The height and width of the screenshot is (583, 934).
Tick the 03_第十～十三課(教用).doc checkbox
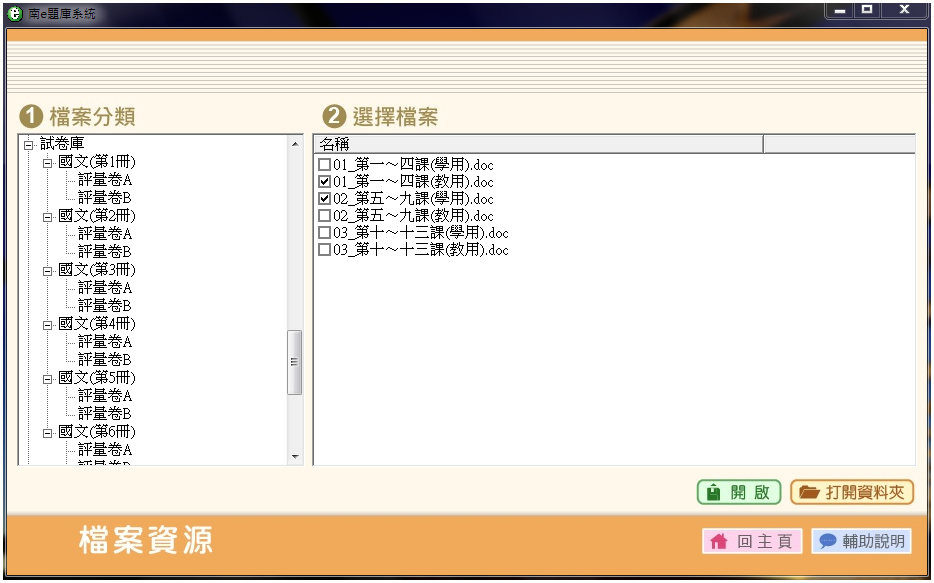pyautogui.click(x=324, y=250)
